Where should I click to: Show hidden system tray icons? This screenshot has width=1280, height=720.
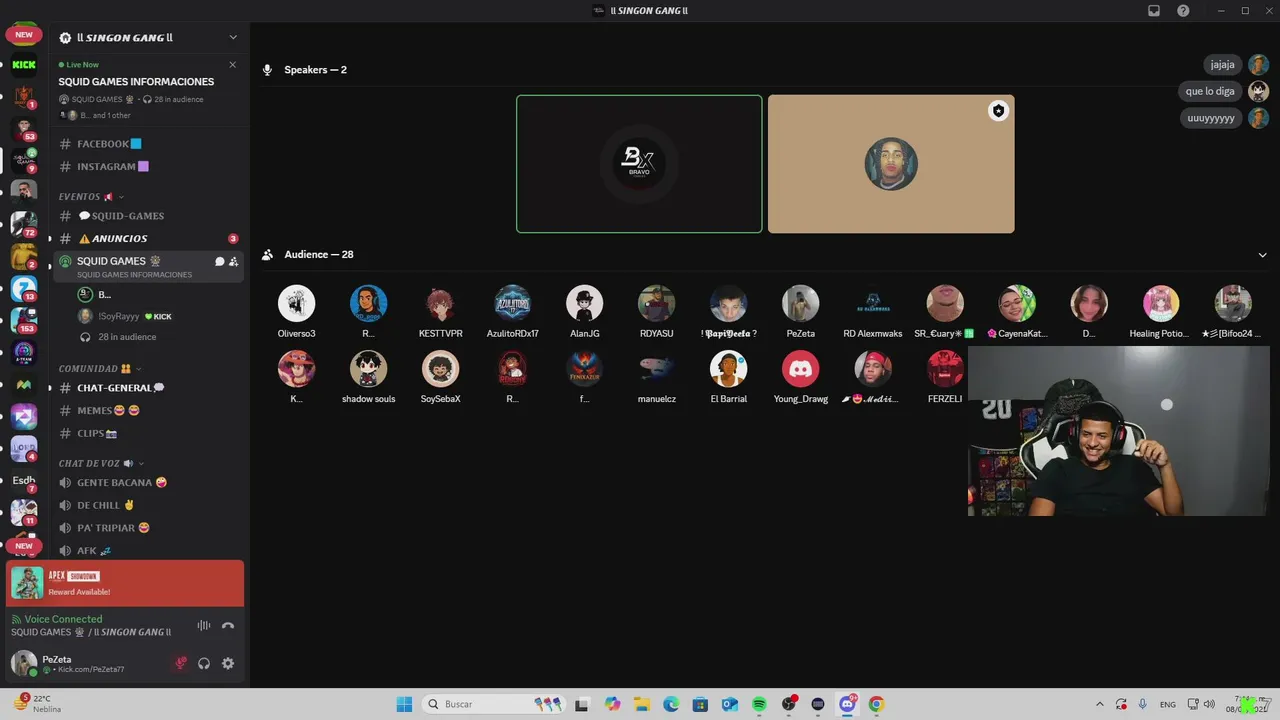(x=1100, y=704)
